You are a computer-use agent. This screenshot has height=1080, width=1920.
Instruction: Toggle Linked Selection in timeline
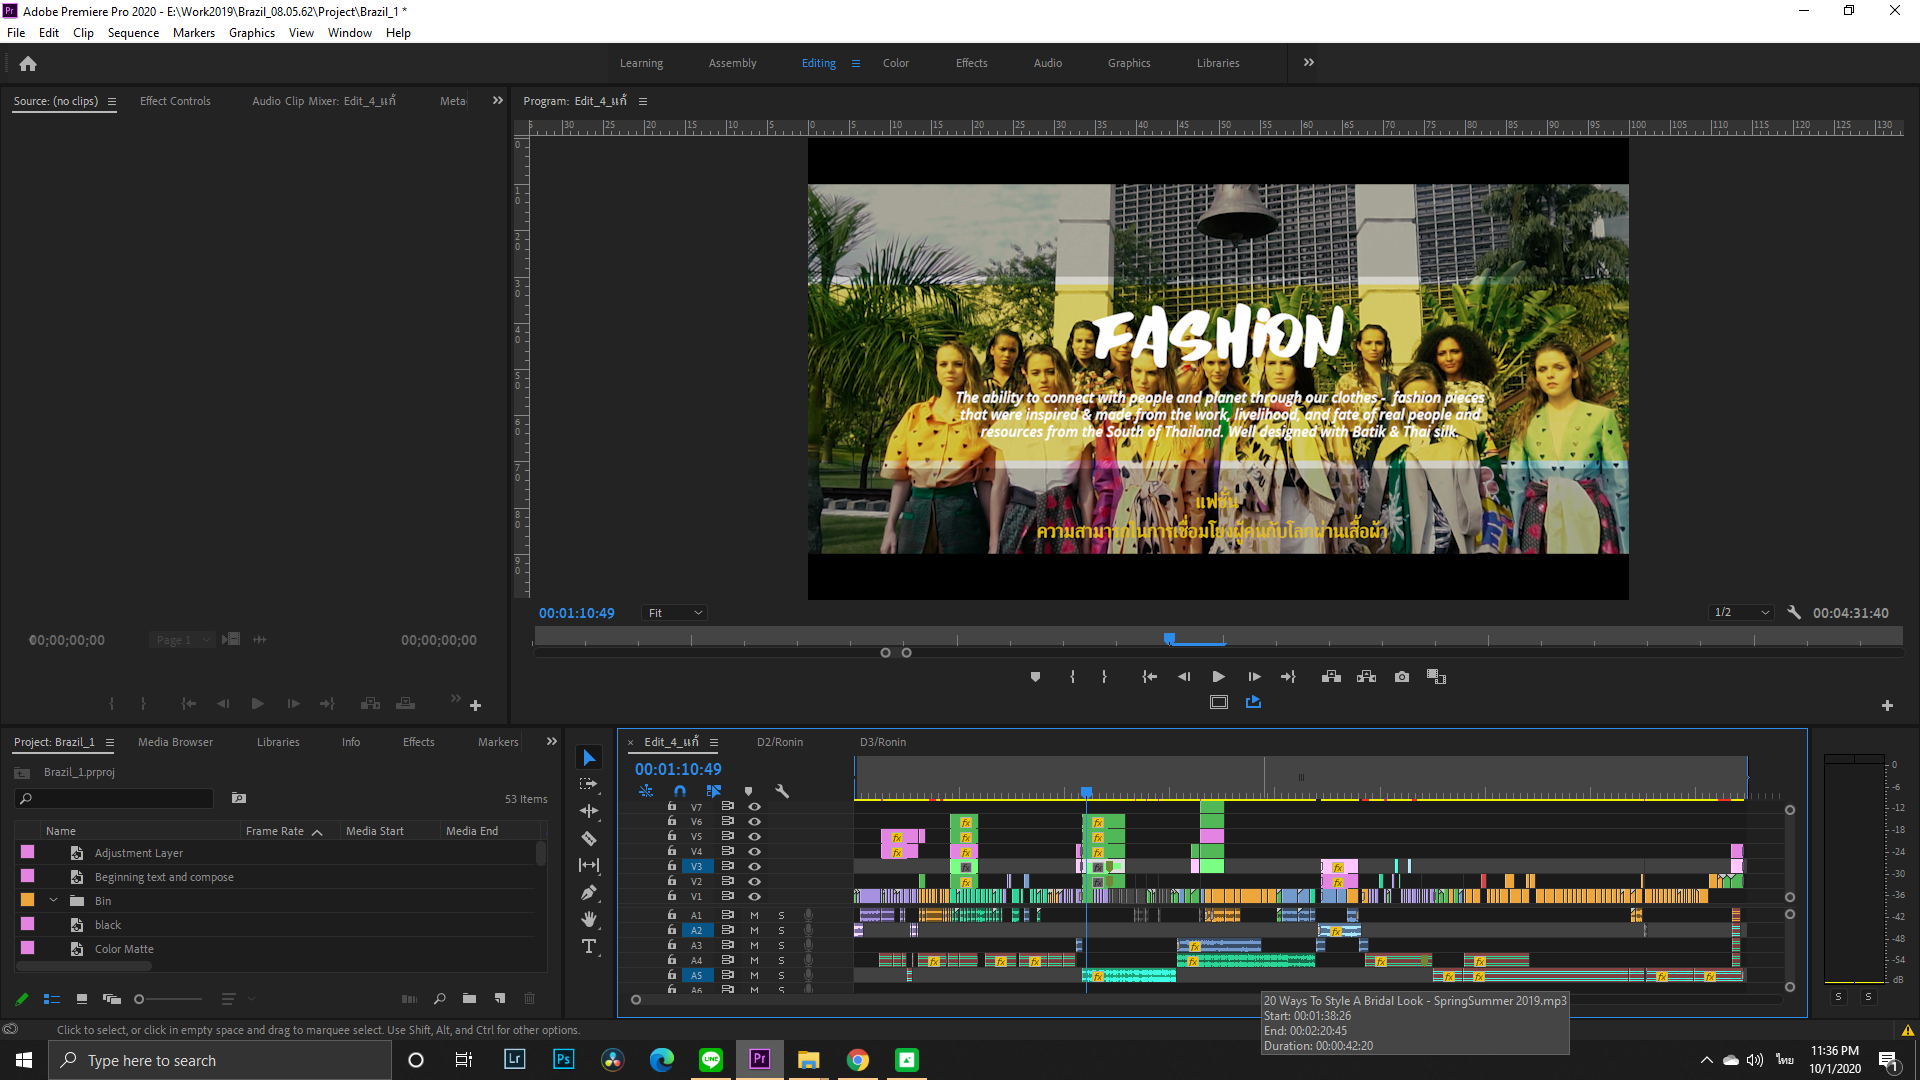pos(714,791)
